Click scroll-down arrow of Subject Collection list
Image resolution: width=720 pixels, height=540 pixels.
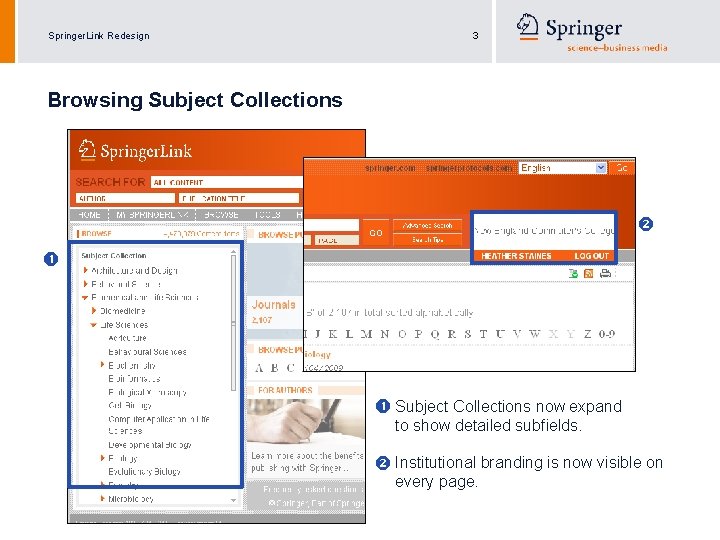[x=233, y=500]
